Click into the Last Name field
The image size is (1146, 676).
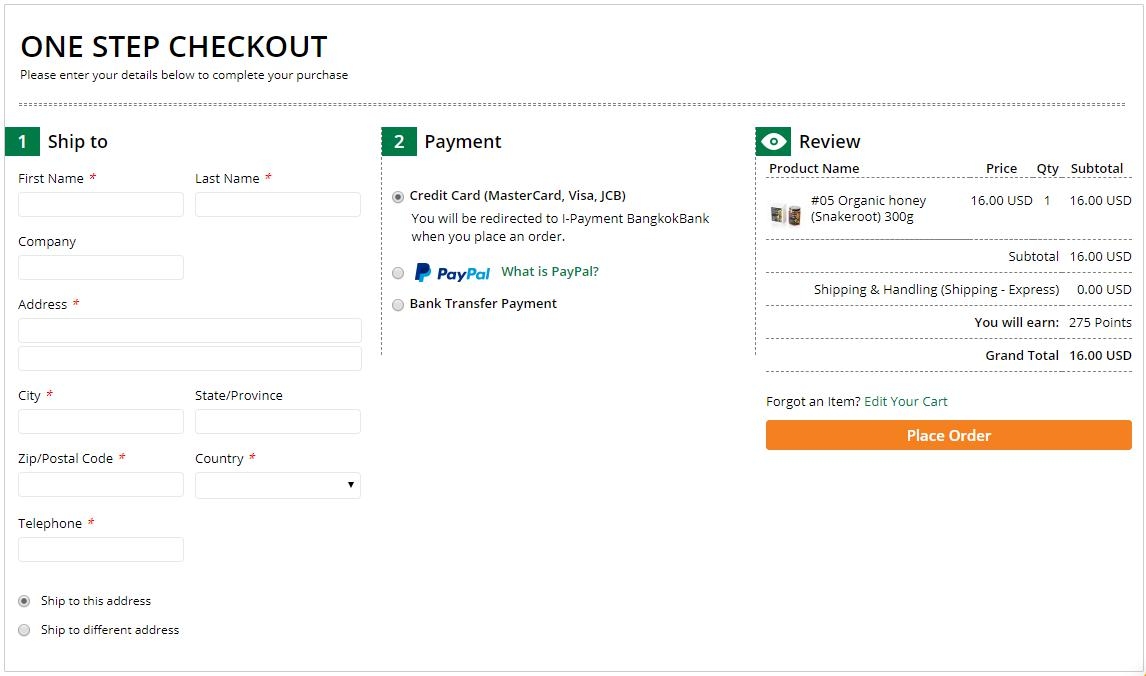pyautogui.click(x=278, y=205)
